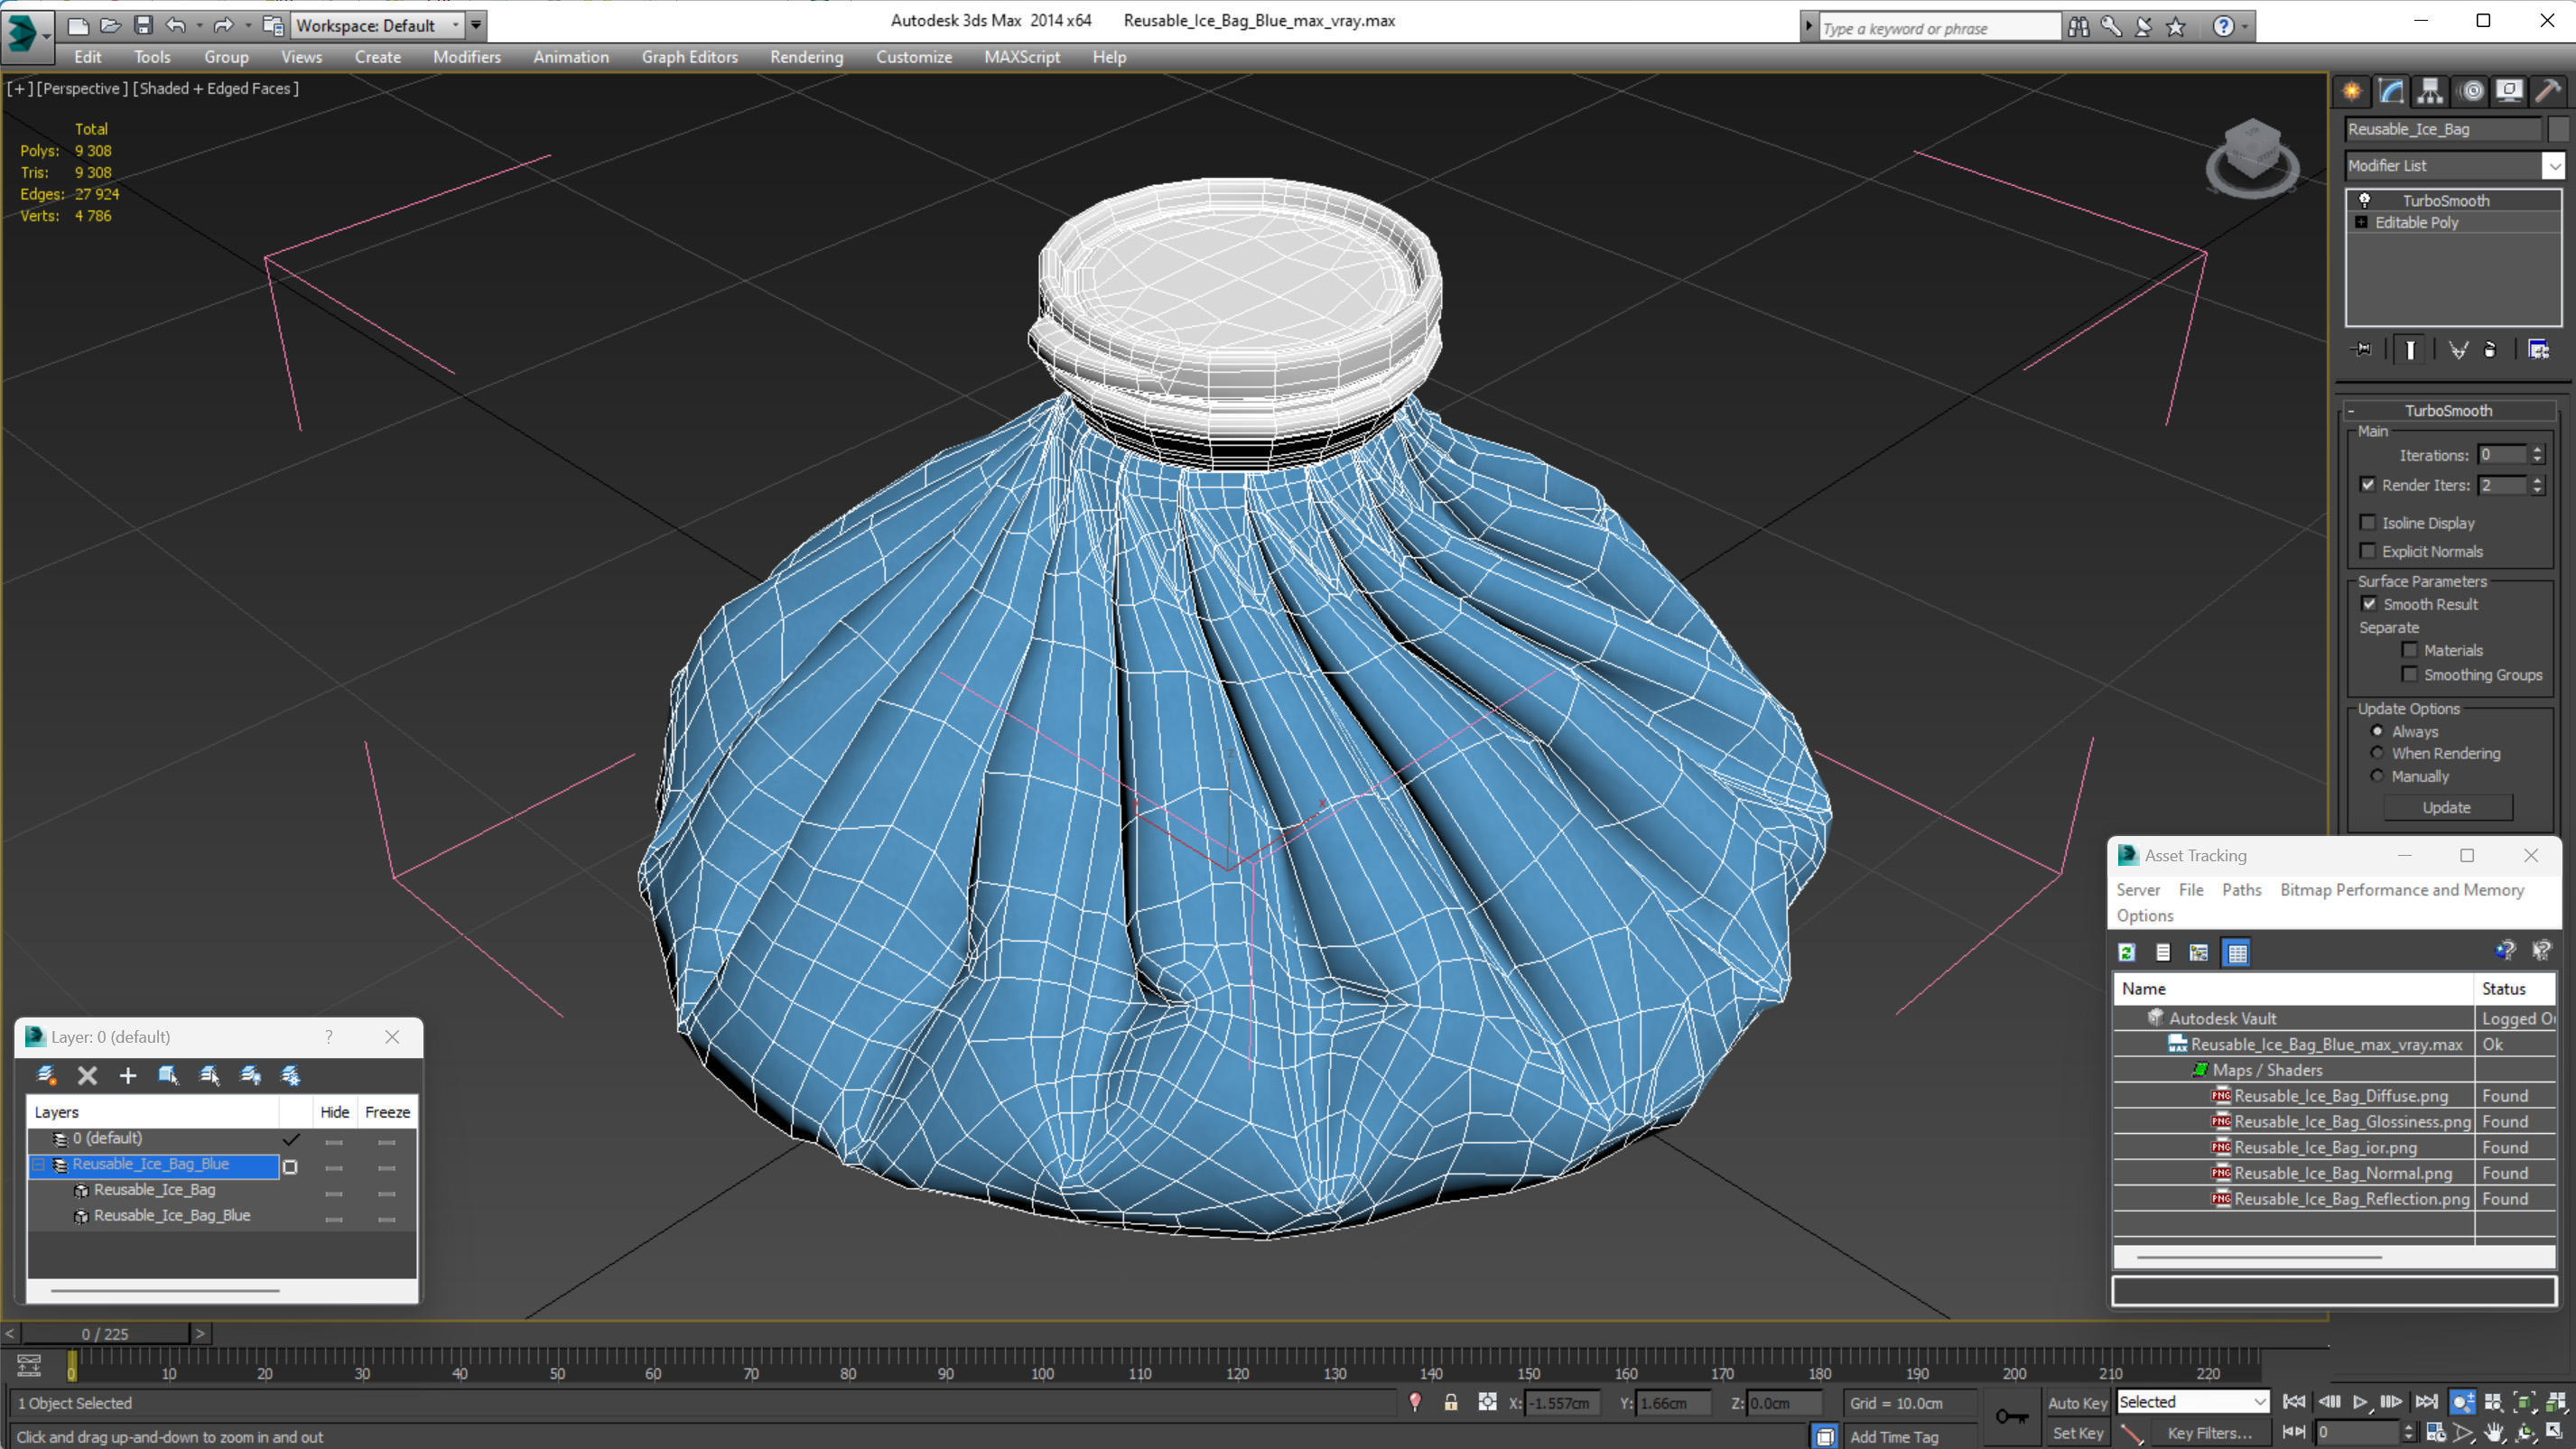This screenshot has height=1449, width=2576.
Task: Toggle the Render Iters checkbox
Action: click(2368, 485)
